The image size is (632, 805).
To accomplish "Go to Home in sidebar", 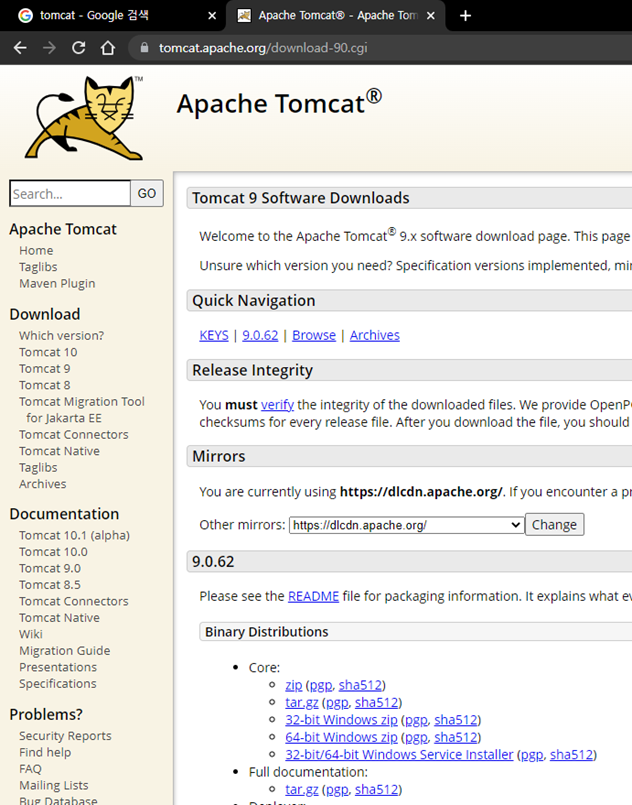I will pyautogui.click(x=36, y=251).
